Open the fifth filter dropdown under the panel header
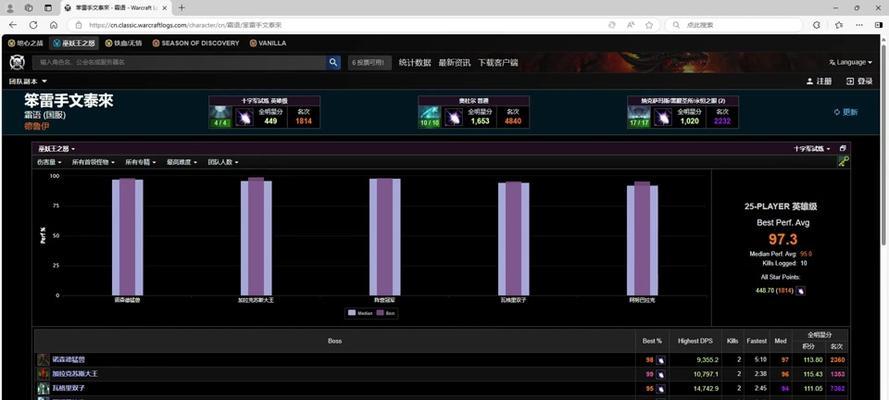Viewport: 889px width, 400px height. (223, 162)
